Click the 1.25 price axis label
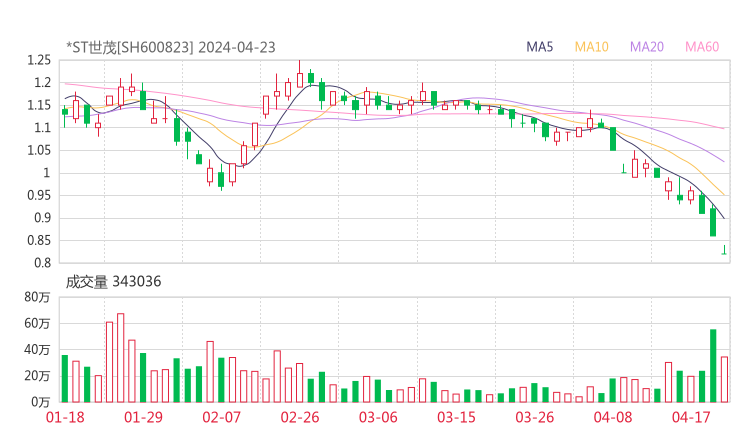 tap(39, 60)
